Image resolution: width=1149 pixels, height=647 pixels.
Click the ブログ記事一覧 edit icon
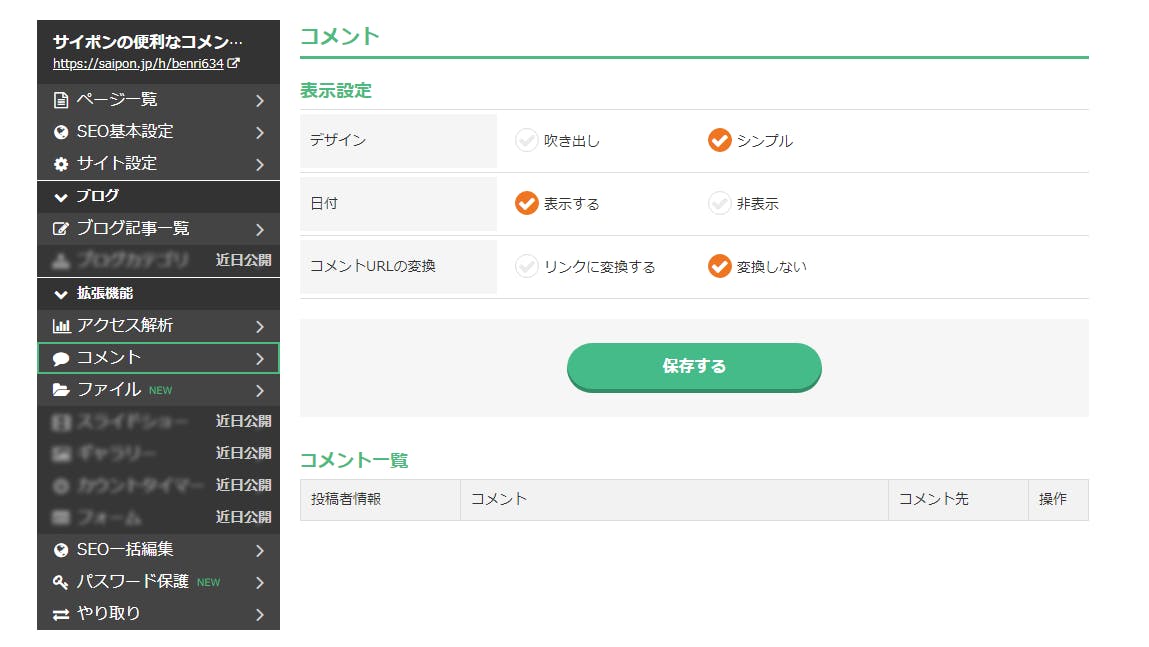tap(61, 229)
